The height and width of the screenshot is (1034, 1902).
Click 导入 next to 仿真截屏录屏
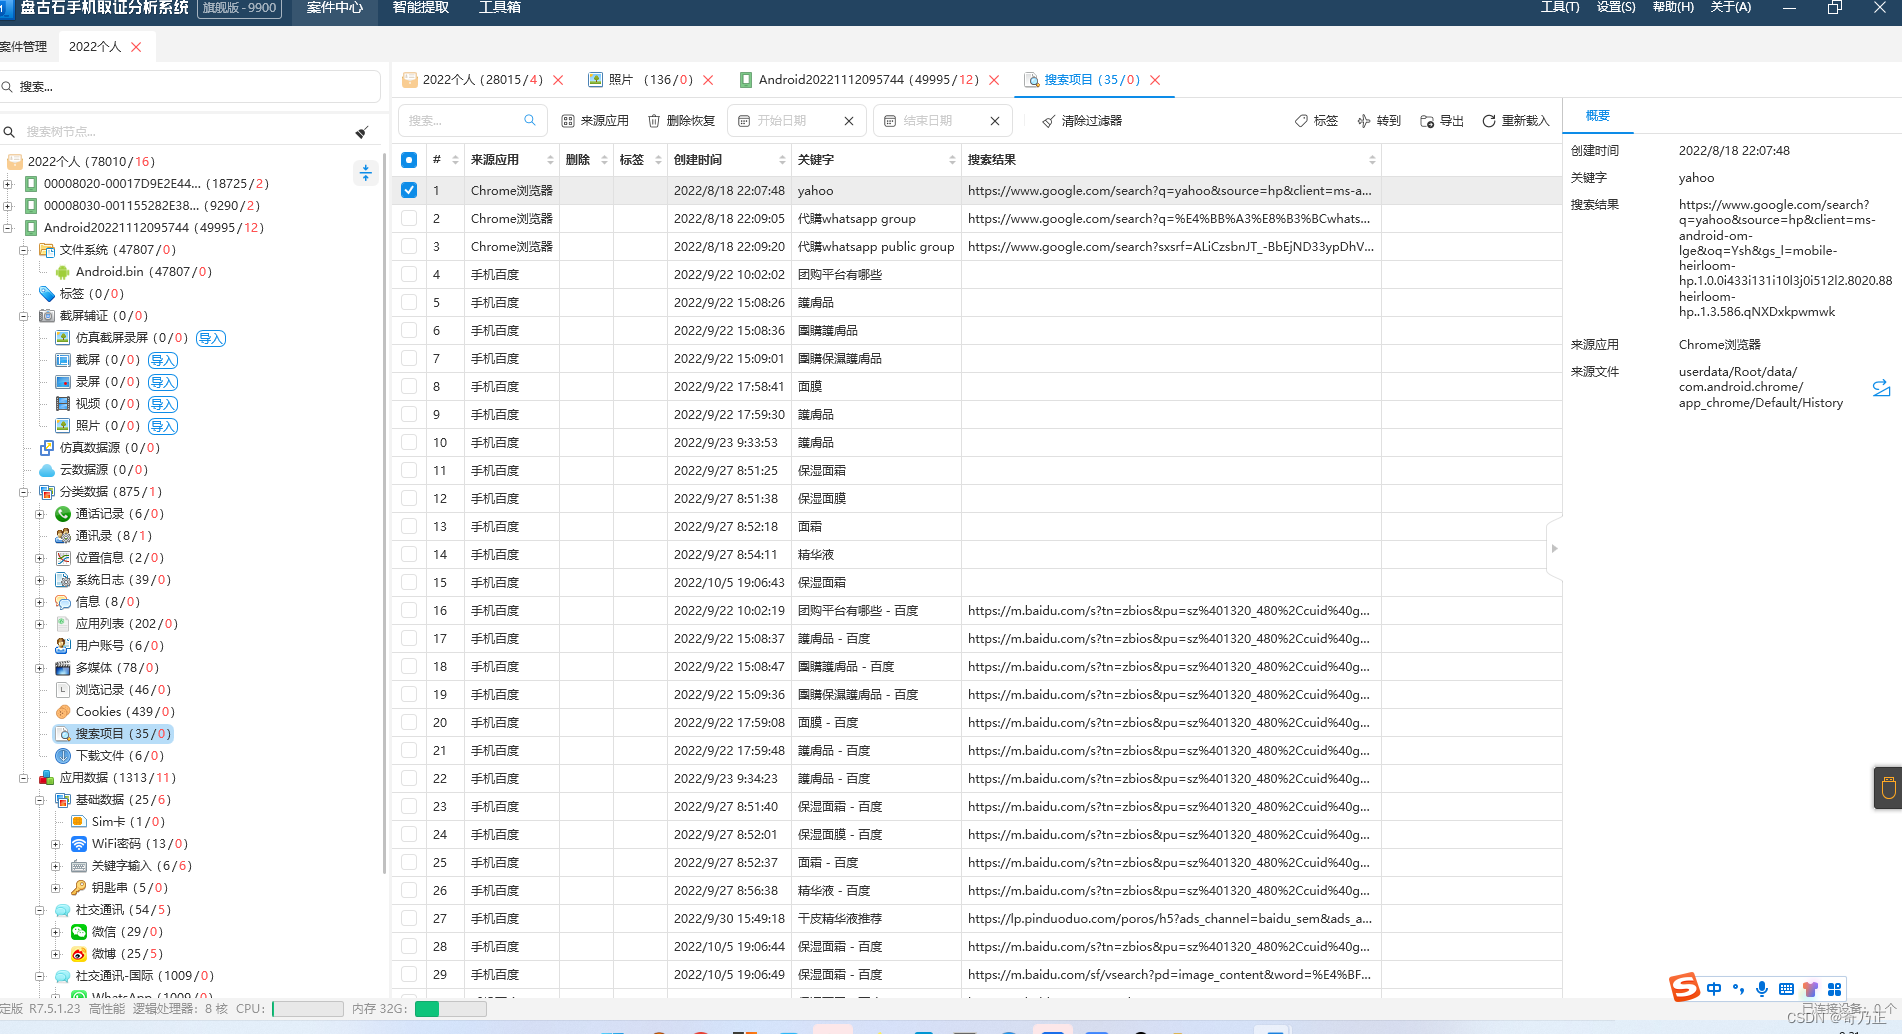tap(211, 338)
